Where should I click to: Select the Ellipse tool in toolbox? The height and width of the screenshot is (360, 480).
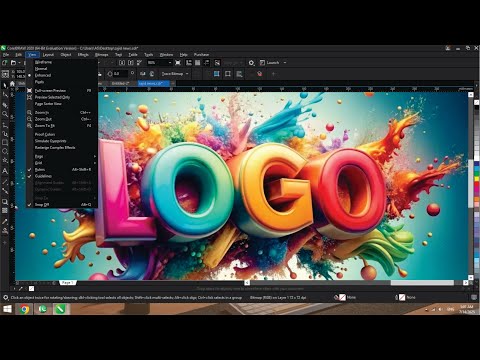tap(5, 151)
